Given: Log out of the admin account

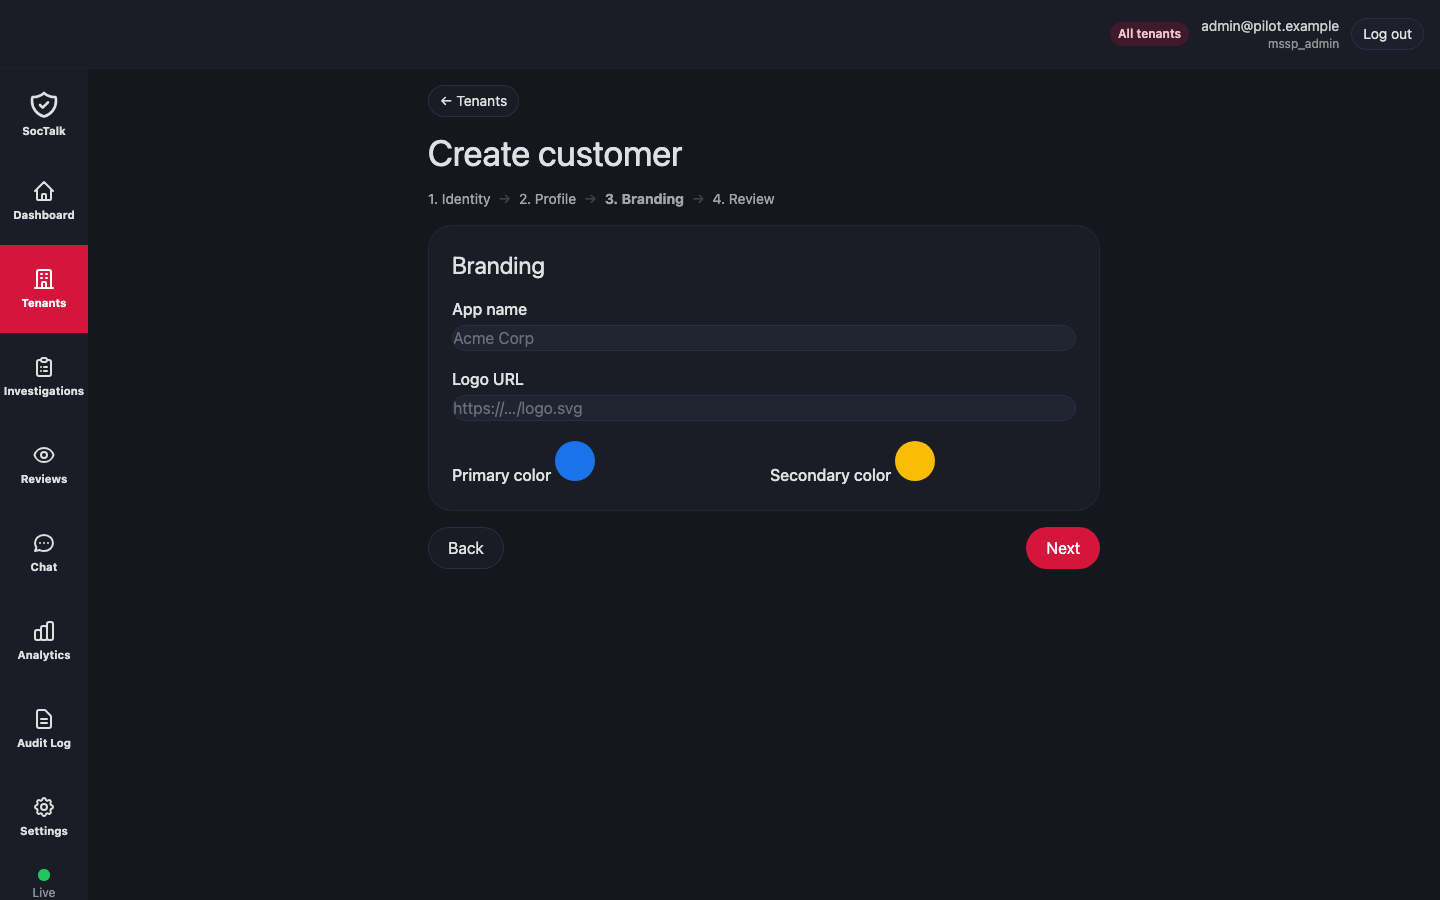Looking at the screenshot, I should tap(1387, 34).
